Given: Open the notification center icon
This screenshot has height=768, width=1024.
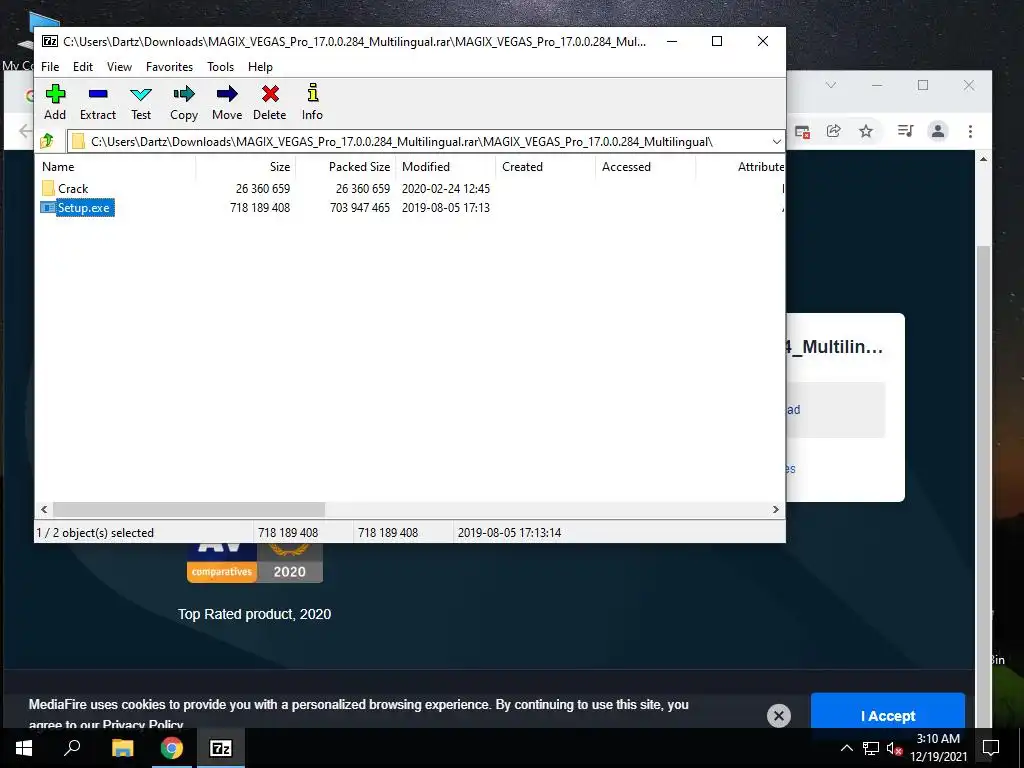Looking at the screenshot, I should pos(991,748).
